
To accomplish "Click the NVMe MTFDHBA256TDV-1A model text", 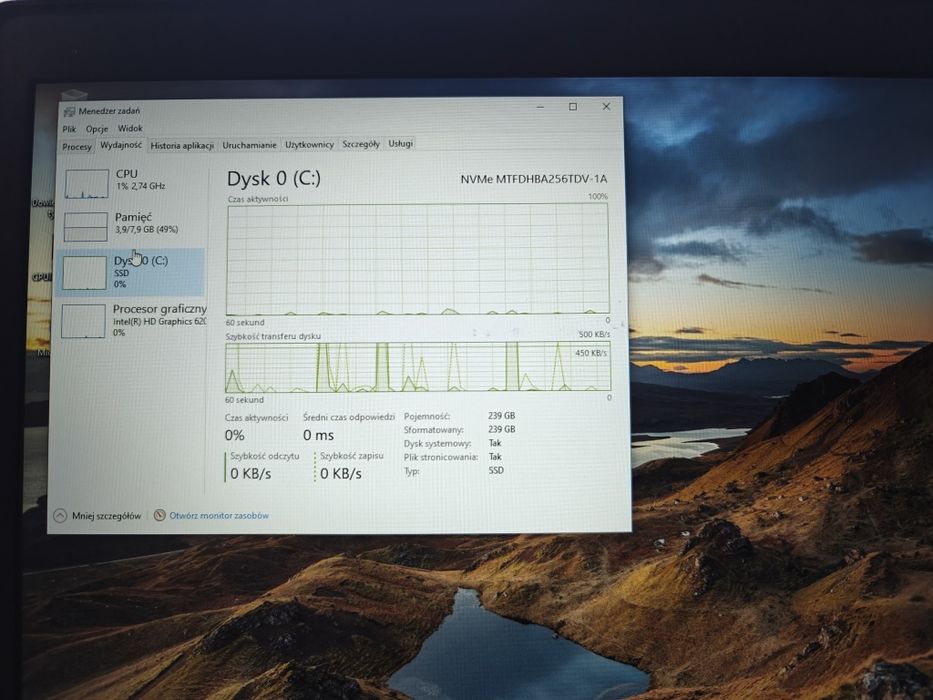I will (x=534, y=179).
